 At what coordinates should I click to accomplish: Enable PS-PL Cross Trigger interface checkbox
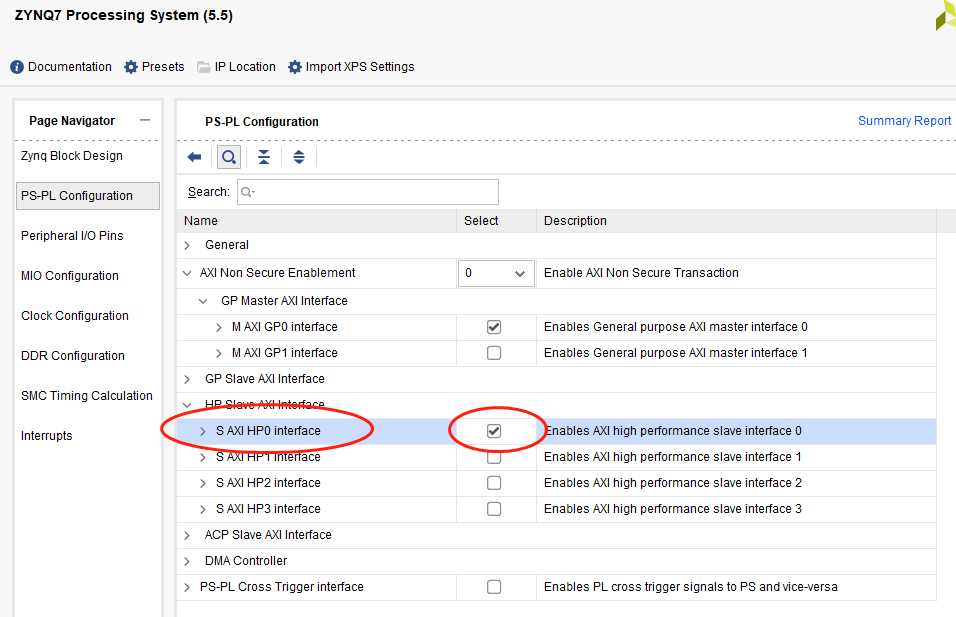pyautogui.click(x=494, y=587)
